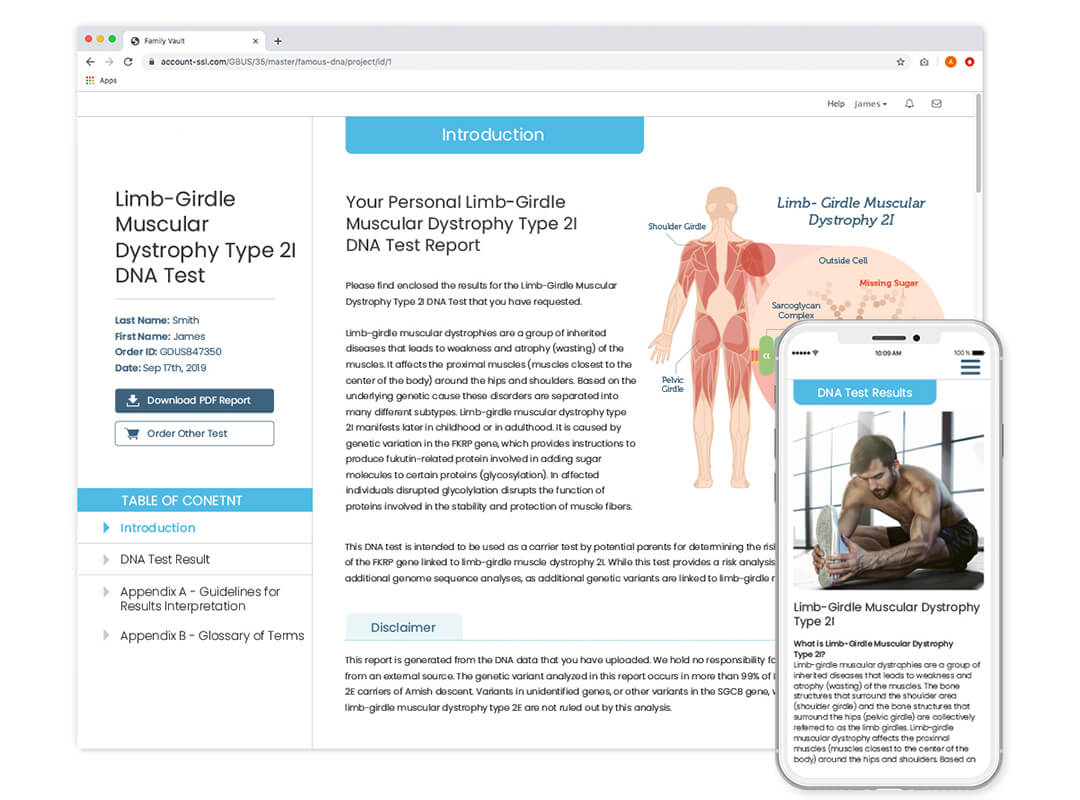Click the Order Other Test button
Viewport: 1080px width, 800px height.
click(194, 433)
